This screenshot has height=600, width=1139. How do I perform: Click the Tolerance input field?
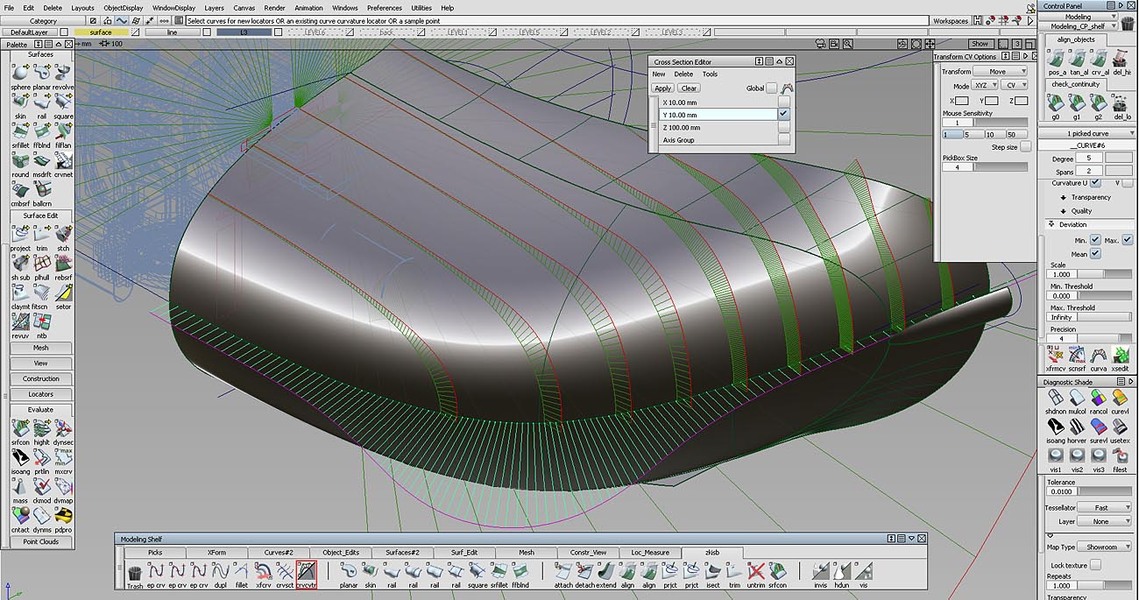1062,491
